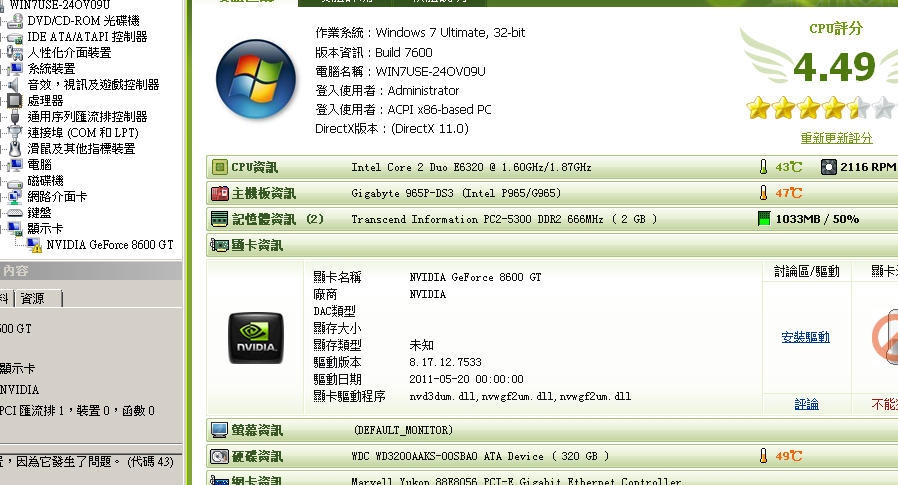This screenshot has width=898, height=485.
Task: Click the motherboard temperature 47℃
Action: [x=789, y=193]
